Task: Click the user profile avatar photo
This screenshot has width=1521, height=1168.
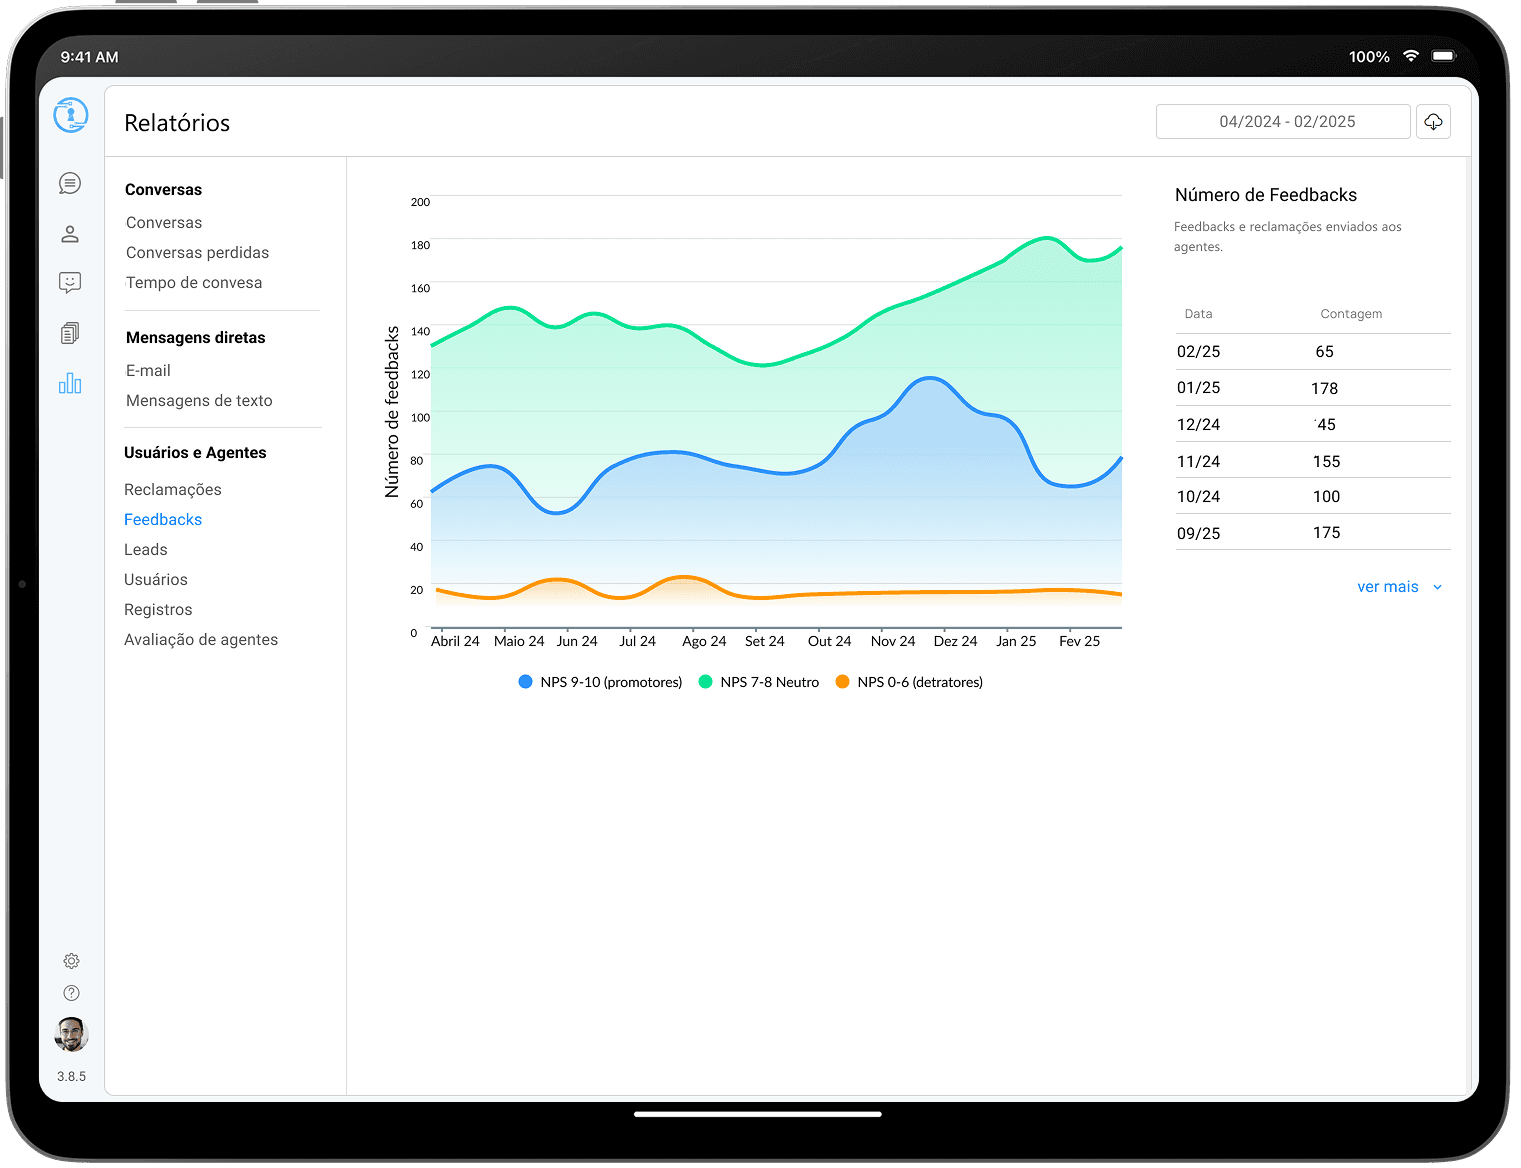Action: pos(71,1034)
